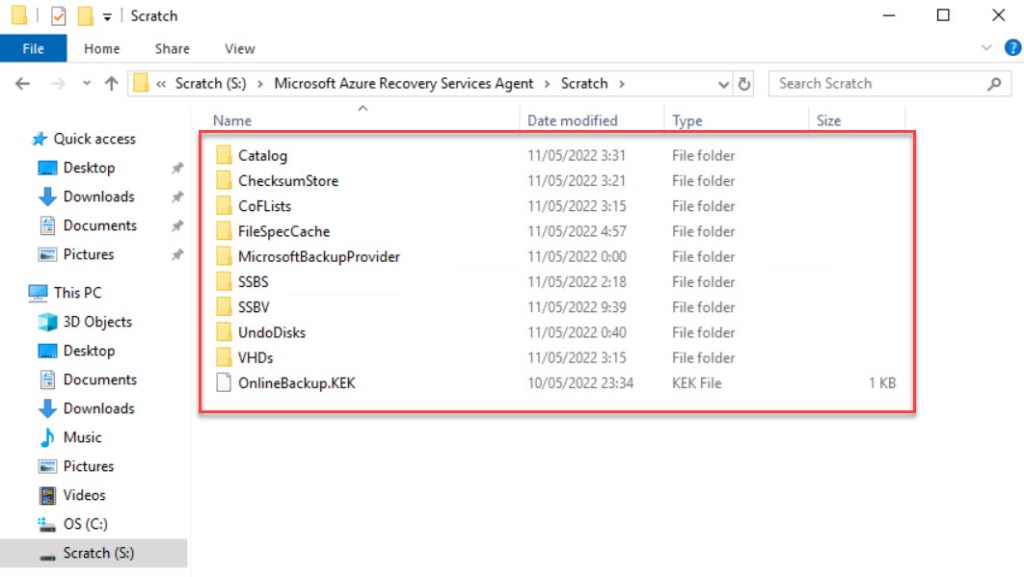The height and width of the screenshot is (577, 1024).
Task: Open the UndoDisks folder
Action: click(x=271, y=333)
